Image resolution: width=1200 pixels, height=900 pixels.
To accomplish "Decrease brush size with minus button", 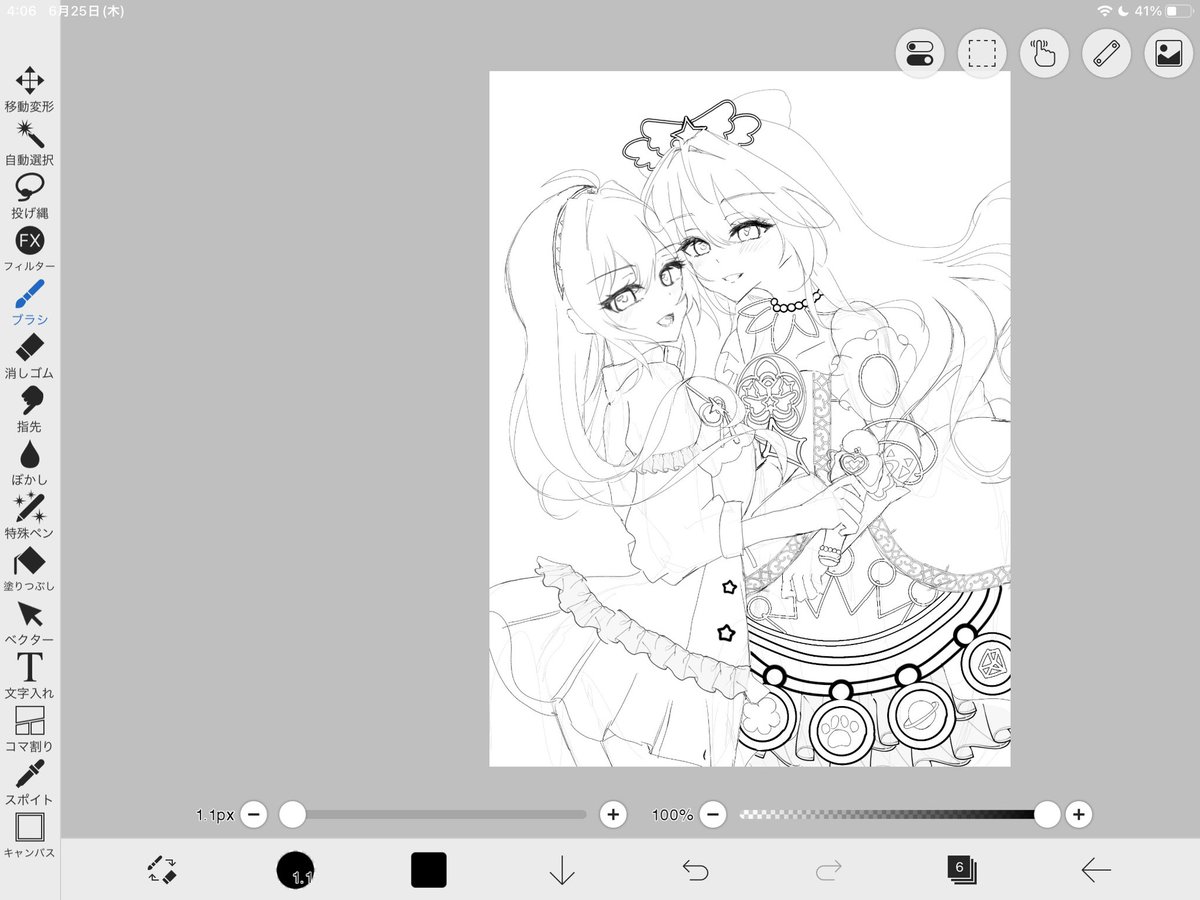I will [254, 814].
